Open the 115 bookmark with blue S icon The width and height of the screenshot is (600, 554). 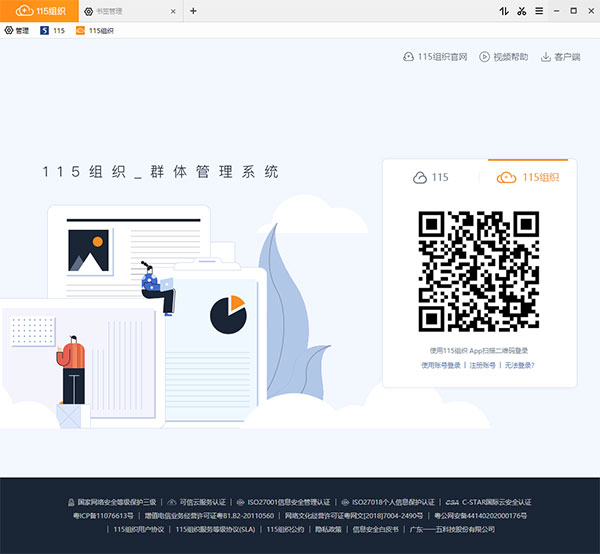click(x=52, y=31)
